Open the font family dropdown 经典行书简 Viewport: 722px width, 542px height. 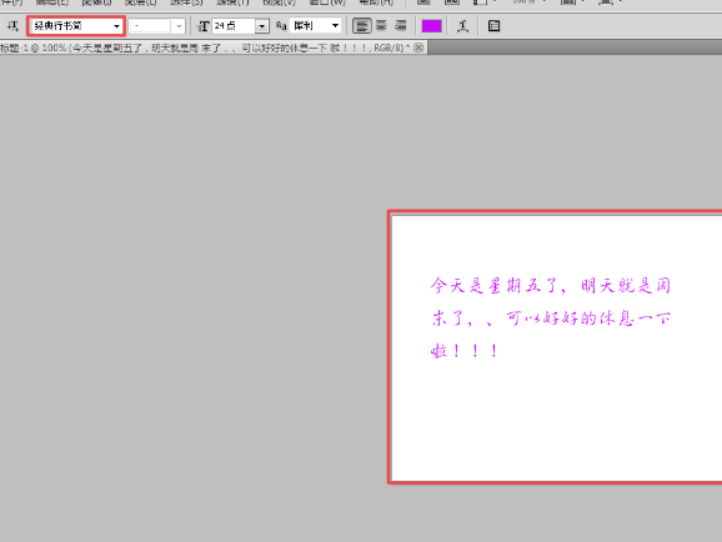76,26
